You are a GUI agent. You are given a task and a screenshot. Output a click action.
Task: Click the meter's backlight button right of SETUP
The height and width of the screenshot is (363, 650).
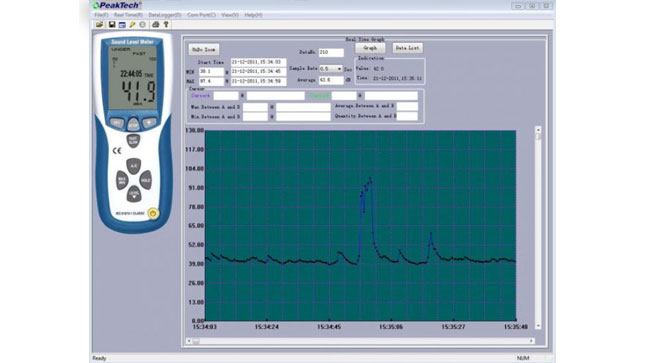coord(149,123)
